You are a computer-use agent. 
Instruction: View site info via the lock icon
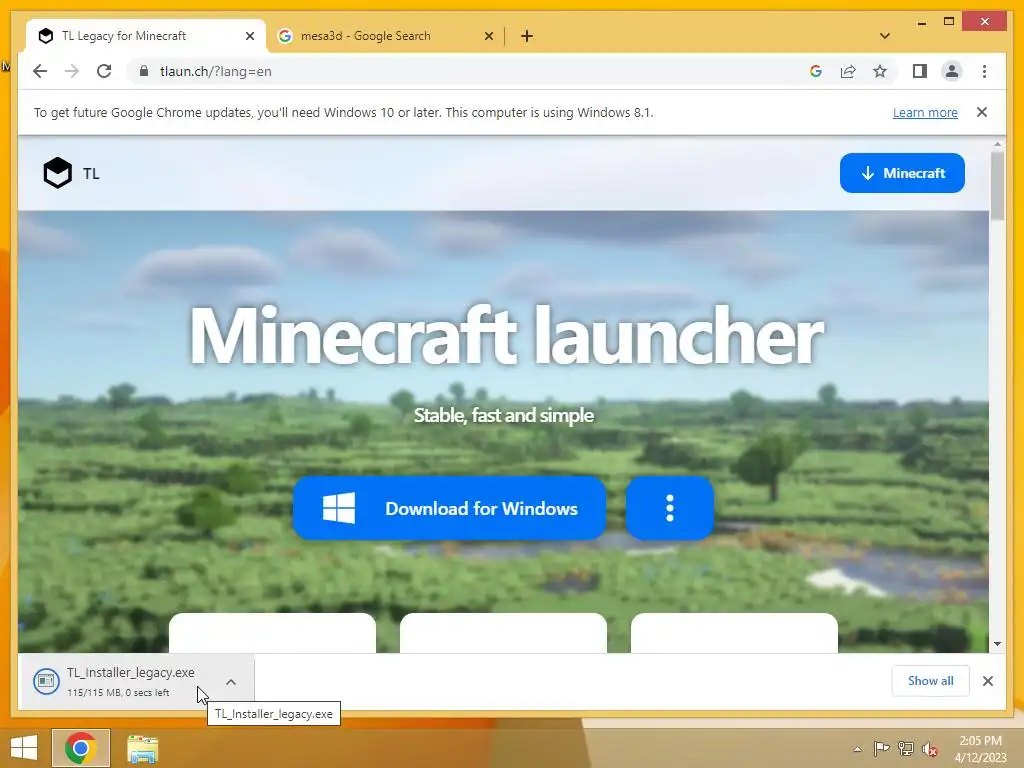144,71
